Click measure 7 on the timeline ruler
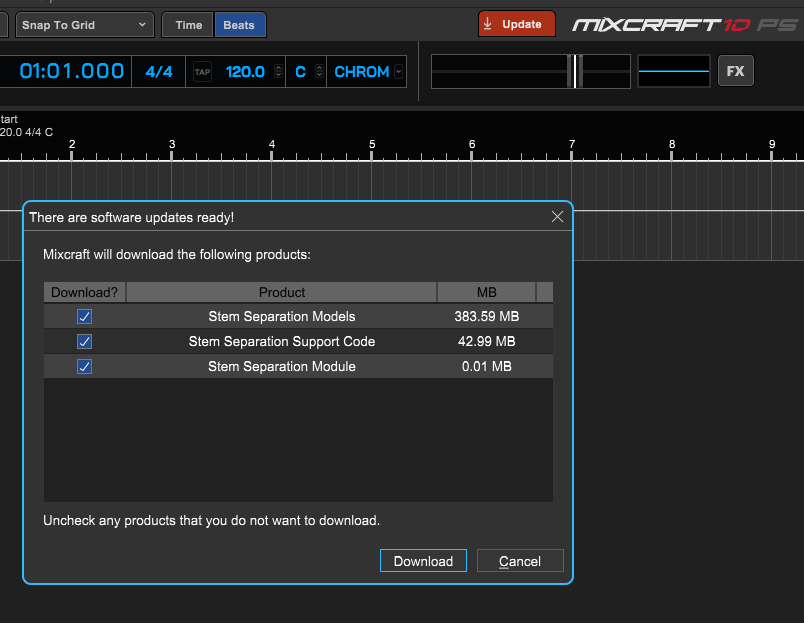 [x=572, y=145]
